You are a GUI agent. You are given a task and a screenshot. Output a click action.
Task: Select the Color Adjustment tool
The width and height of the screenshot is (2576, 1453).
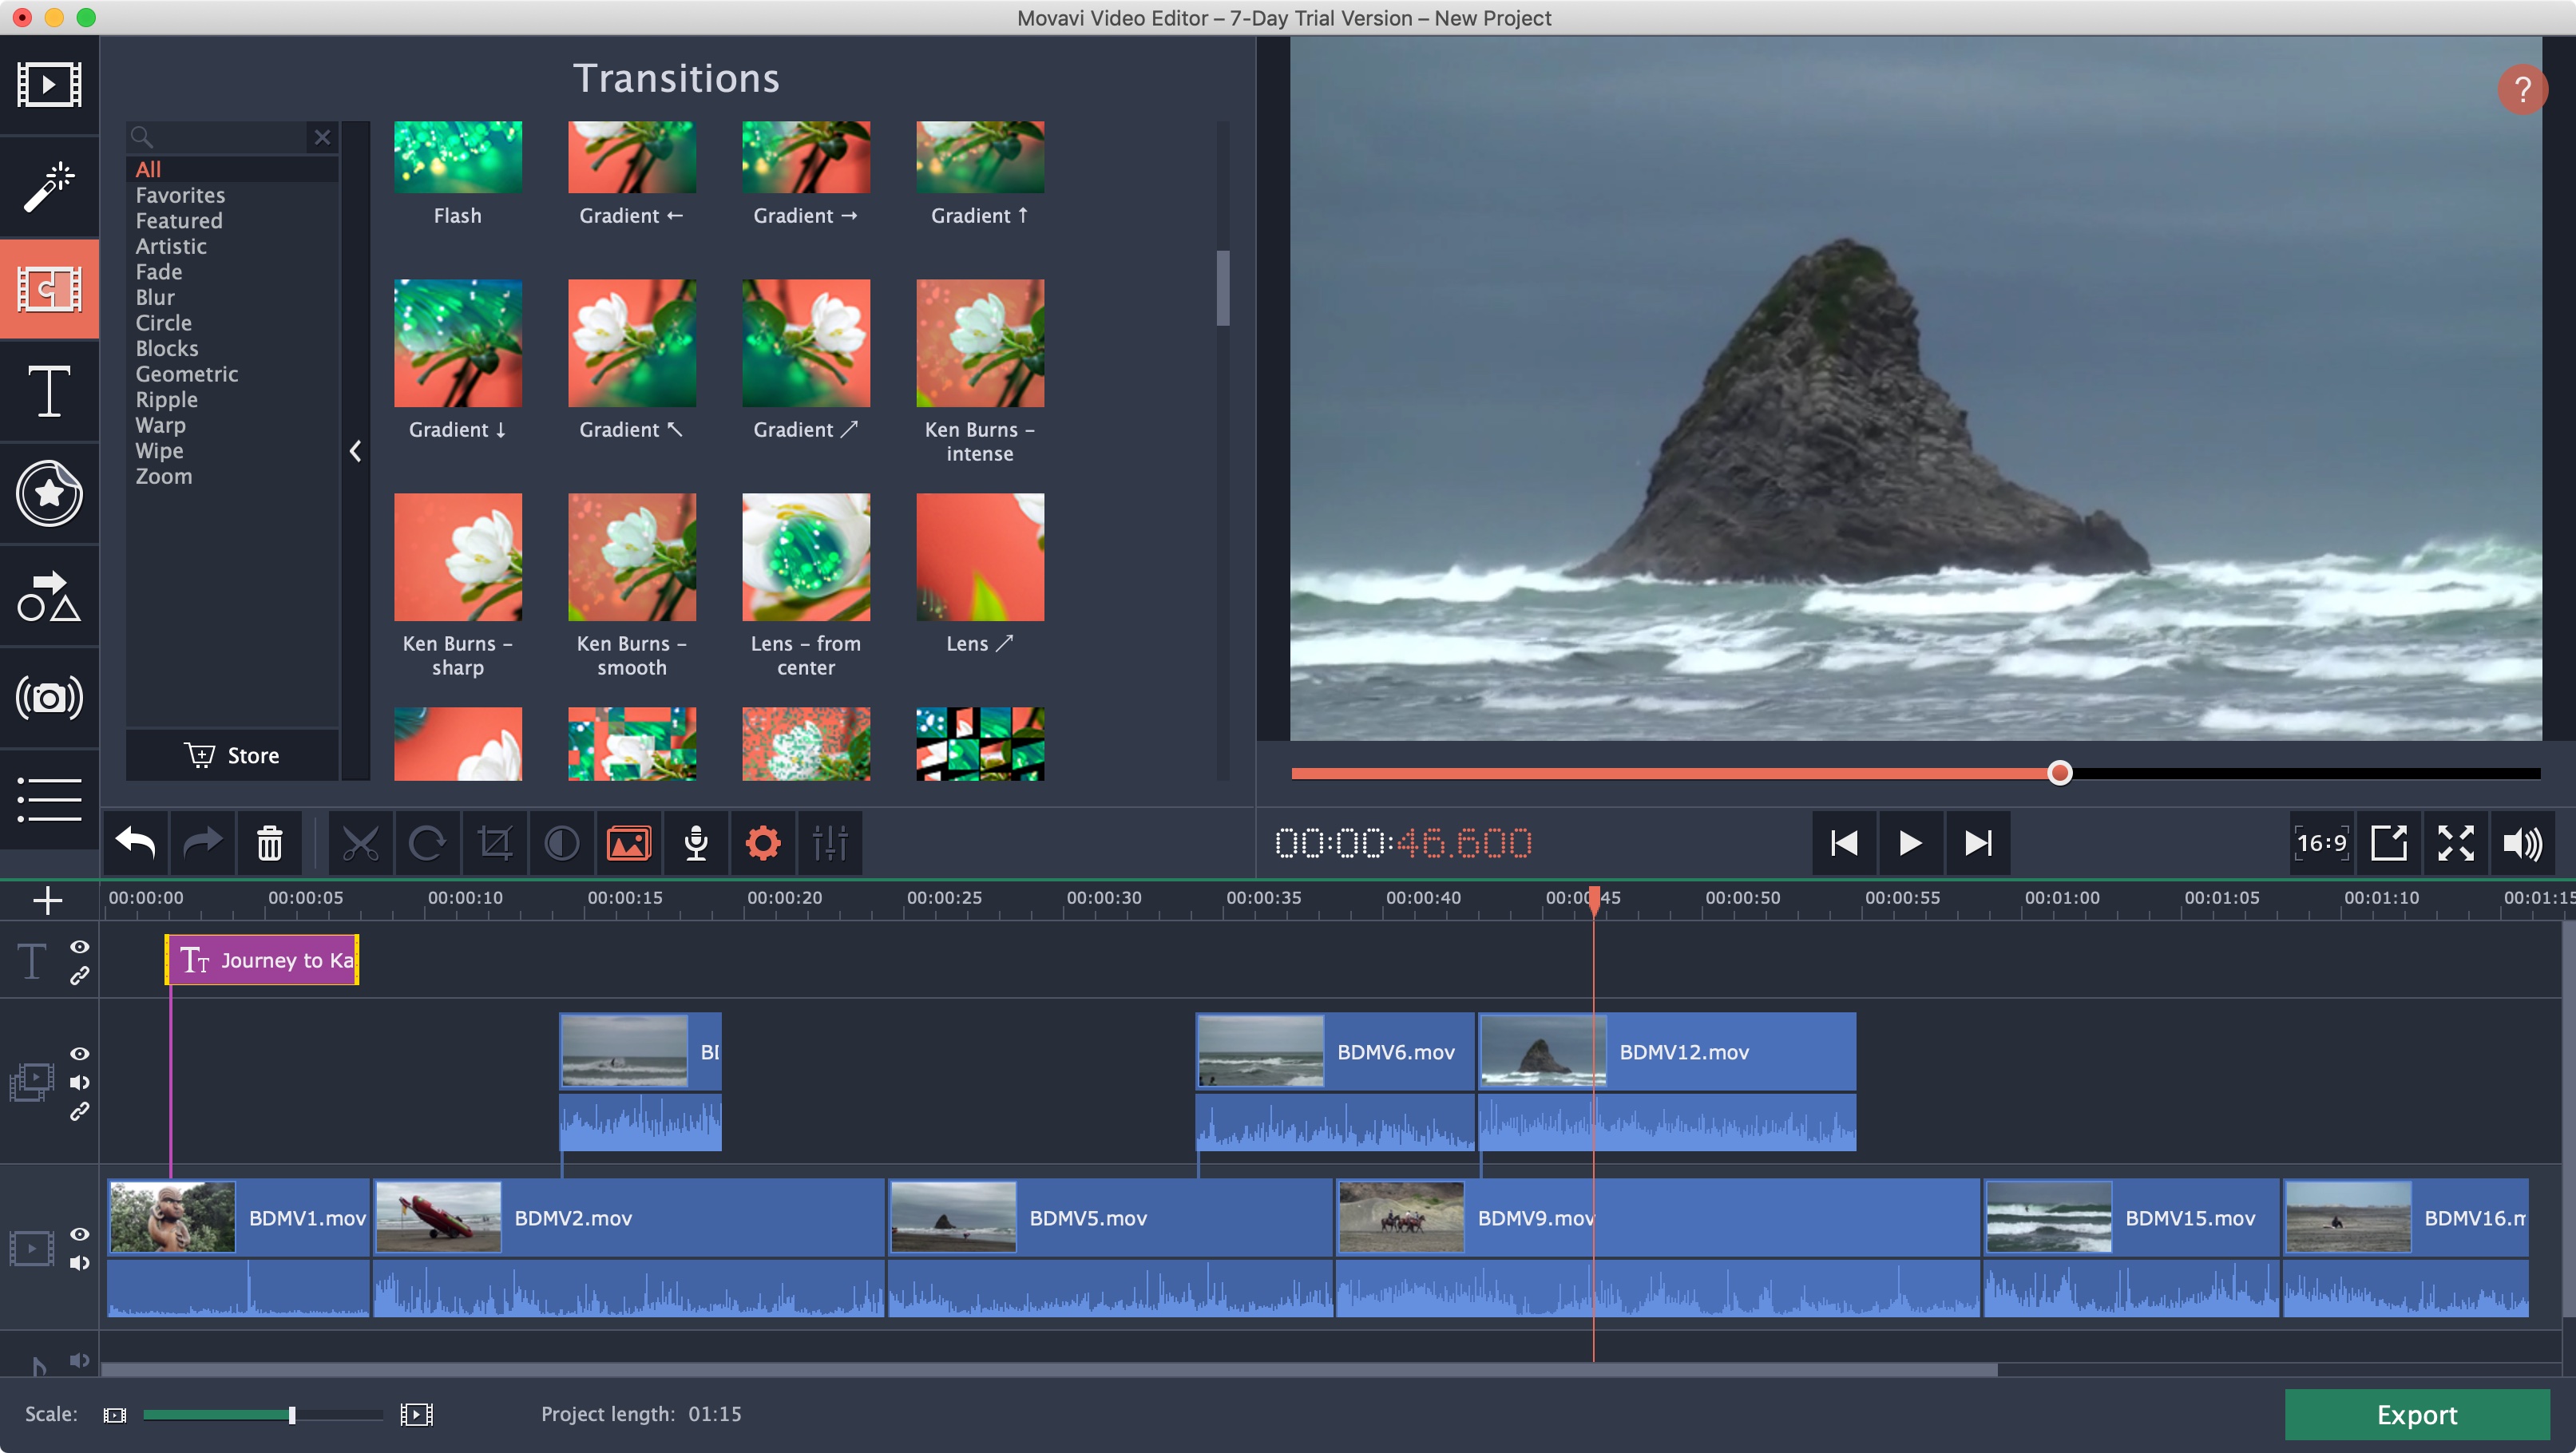[x=561, y=844]
